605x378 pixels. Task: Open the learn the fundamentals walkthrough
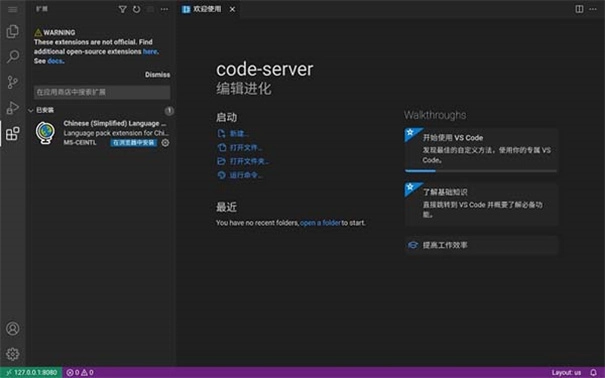[481, 204]
